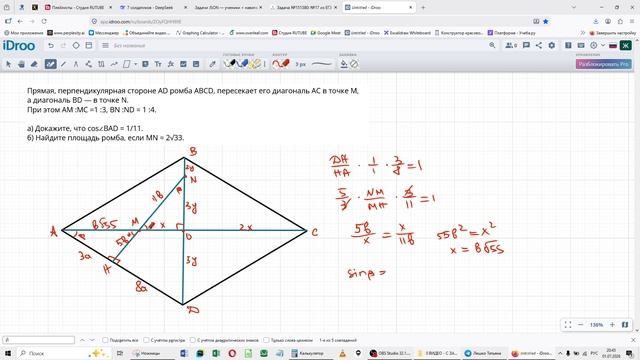Share the board
The image size is (640, 360).
click(x=539, y=46)
